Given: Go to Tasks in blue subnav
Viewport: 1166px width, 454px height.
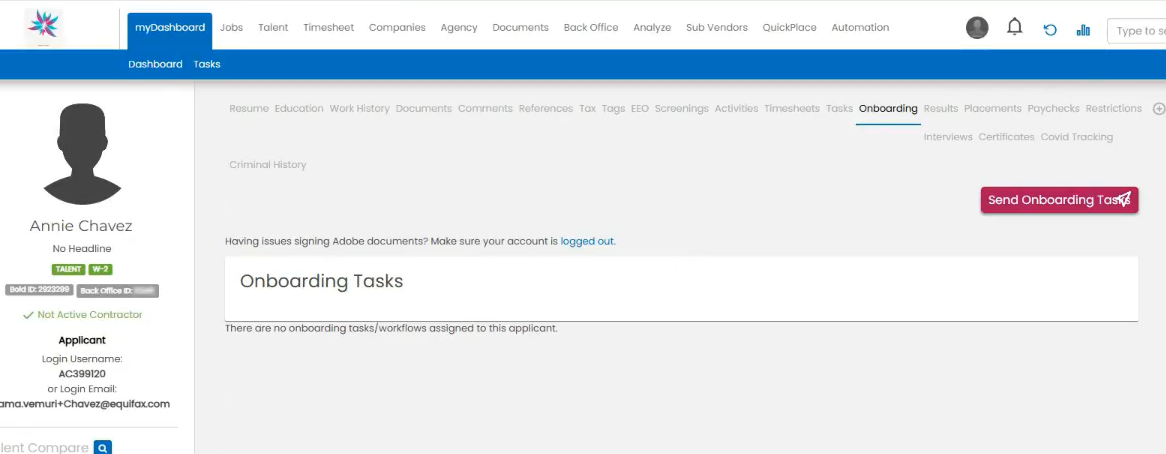Looking at the screenshot, I should click(x=207, y=64).
